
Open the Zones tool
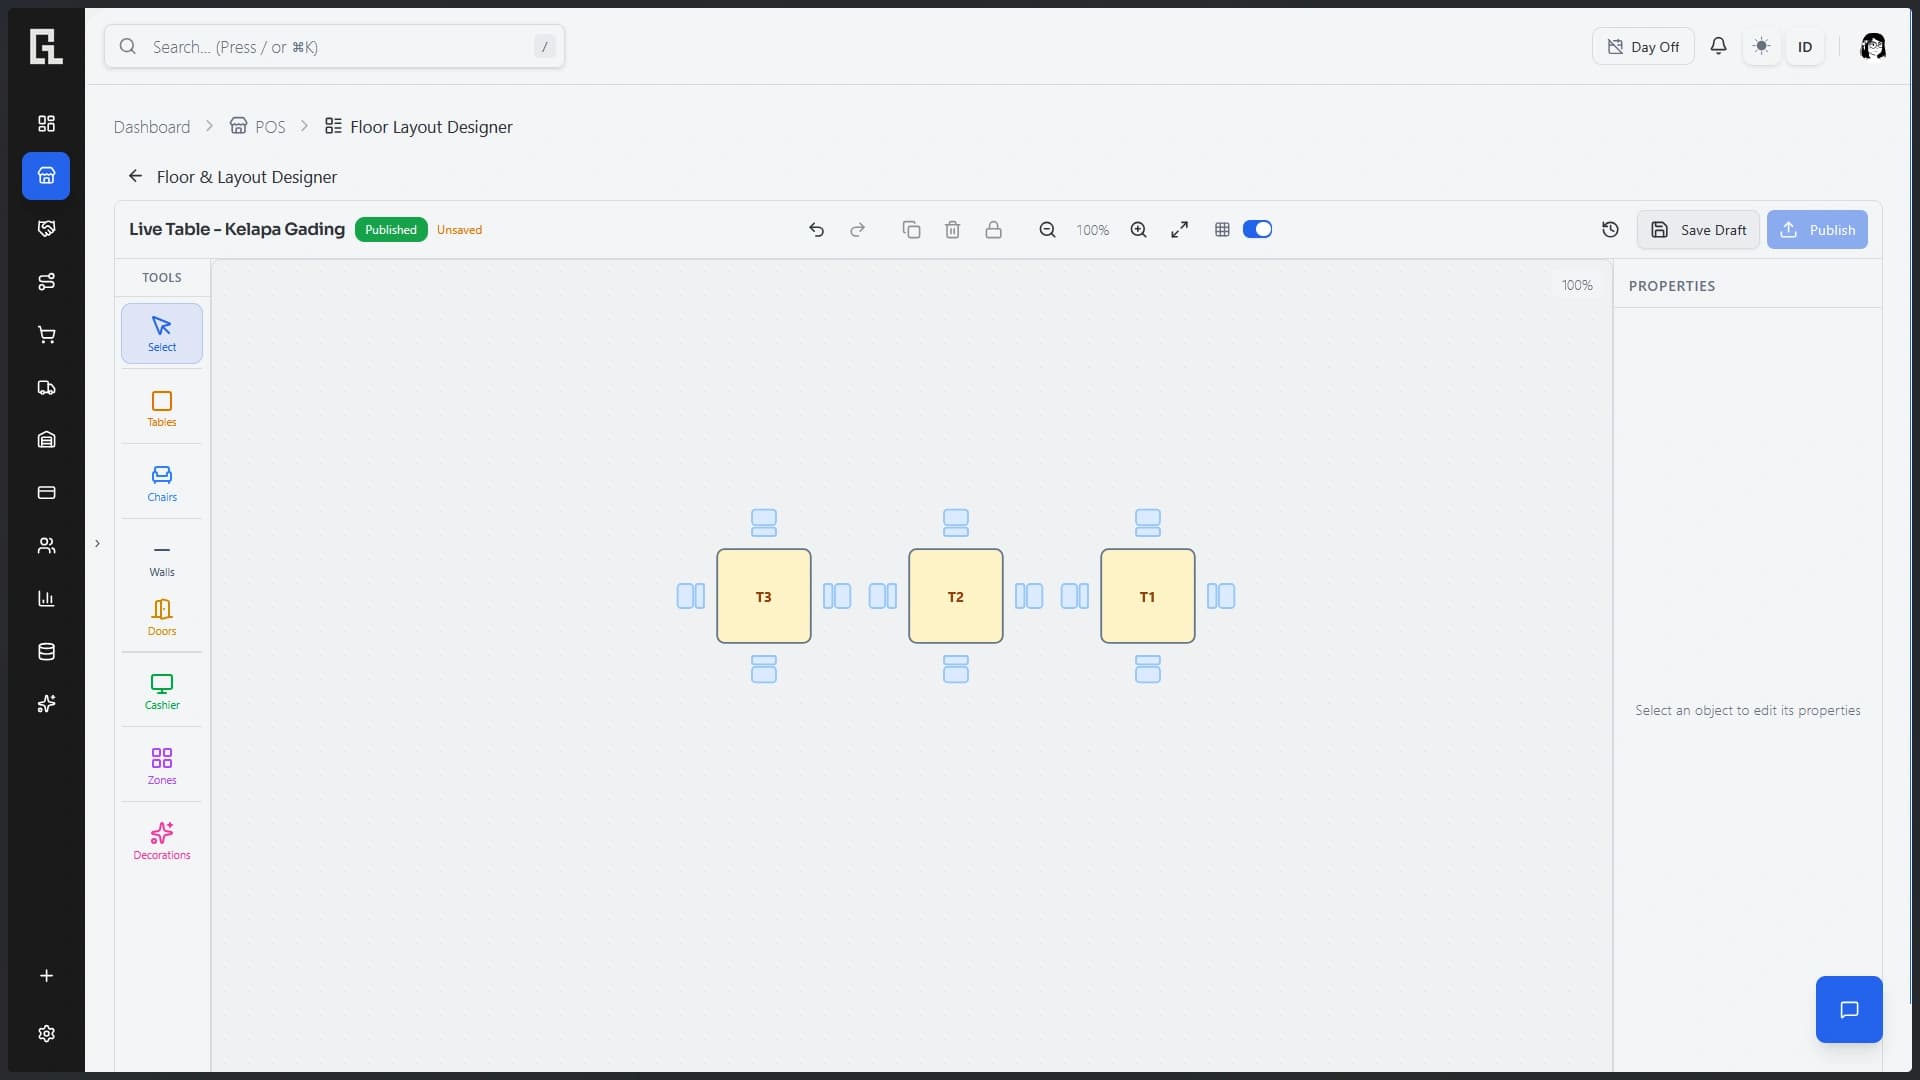pos(162,767)
